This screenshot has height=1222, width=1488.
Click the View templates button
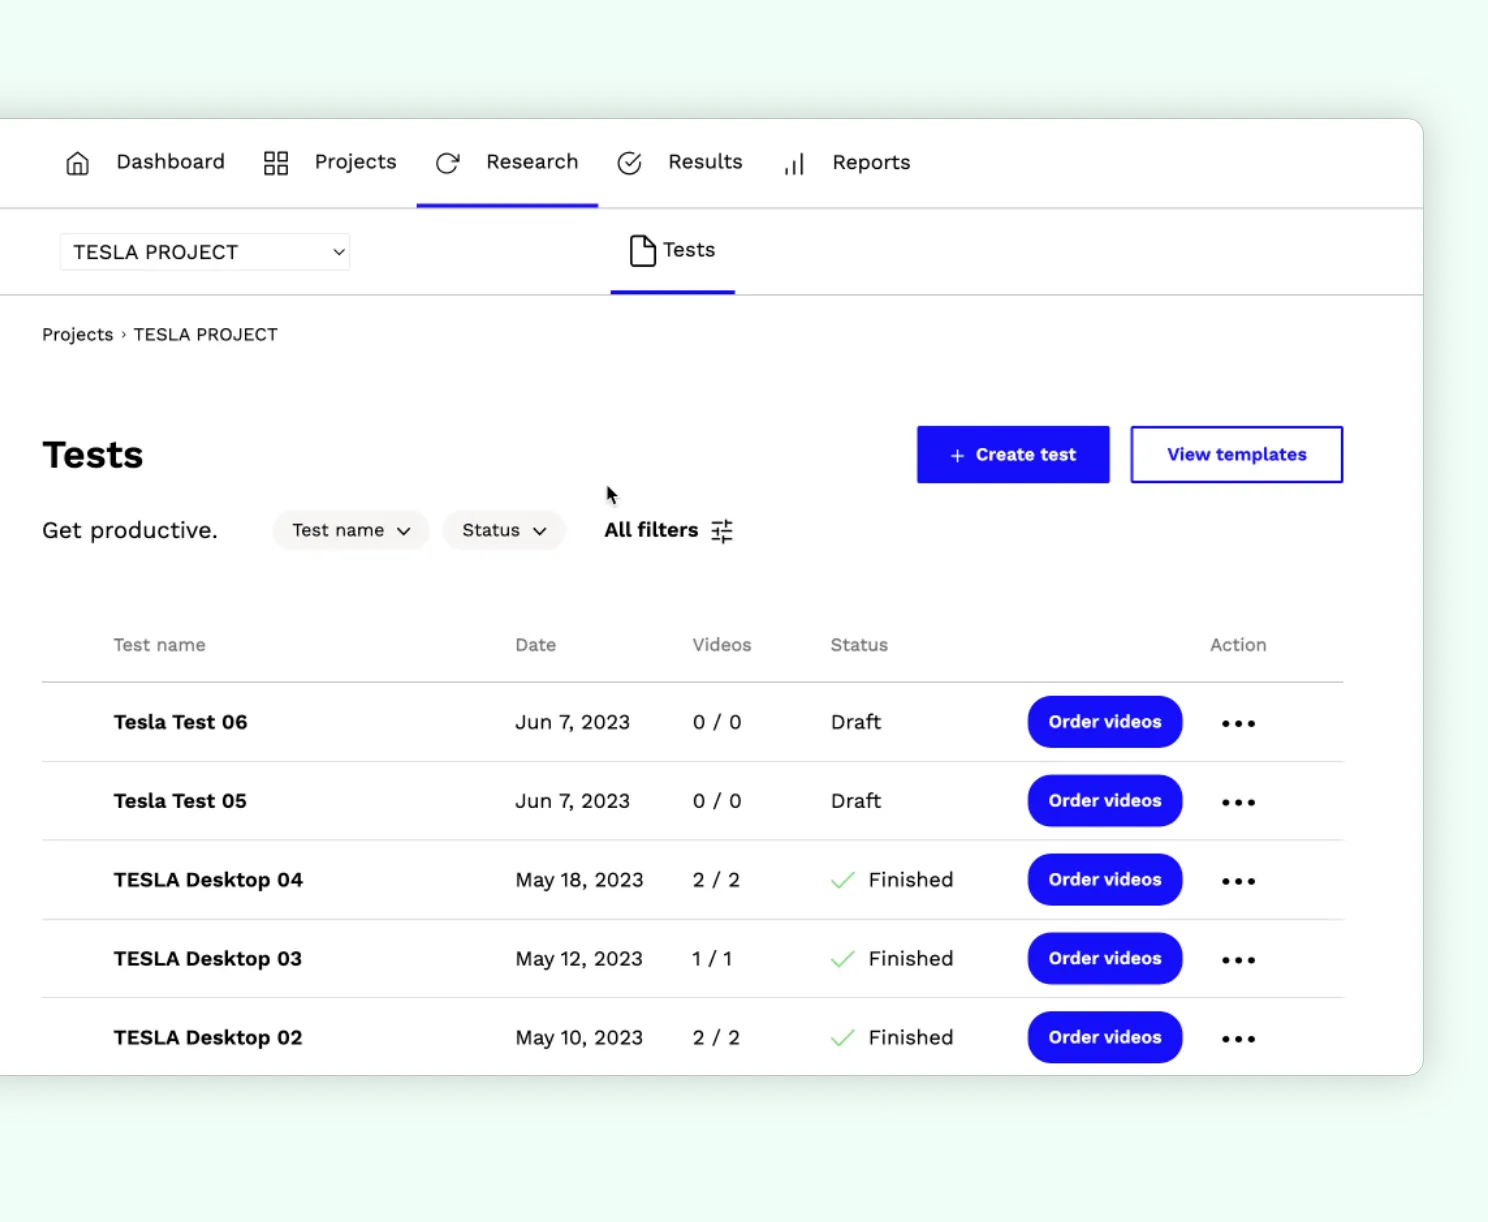point(1236,454)
